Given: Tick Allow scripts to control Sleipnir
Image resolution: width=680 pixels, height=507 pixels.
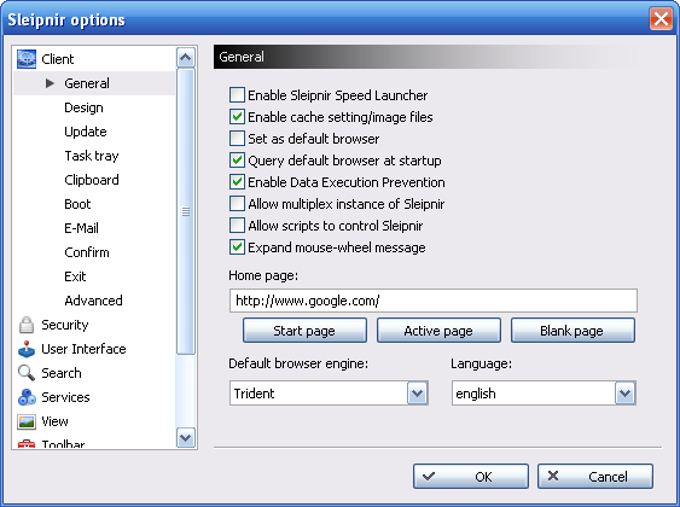Looking at the screenshot, I should [x=237, y=226].
